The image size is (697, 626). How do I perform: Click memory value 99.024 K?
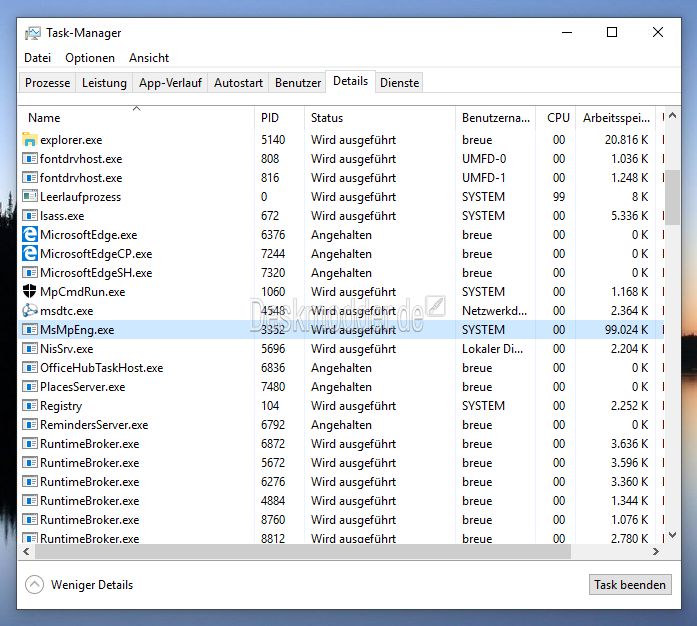coord(626,330)
